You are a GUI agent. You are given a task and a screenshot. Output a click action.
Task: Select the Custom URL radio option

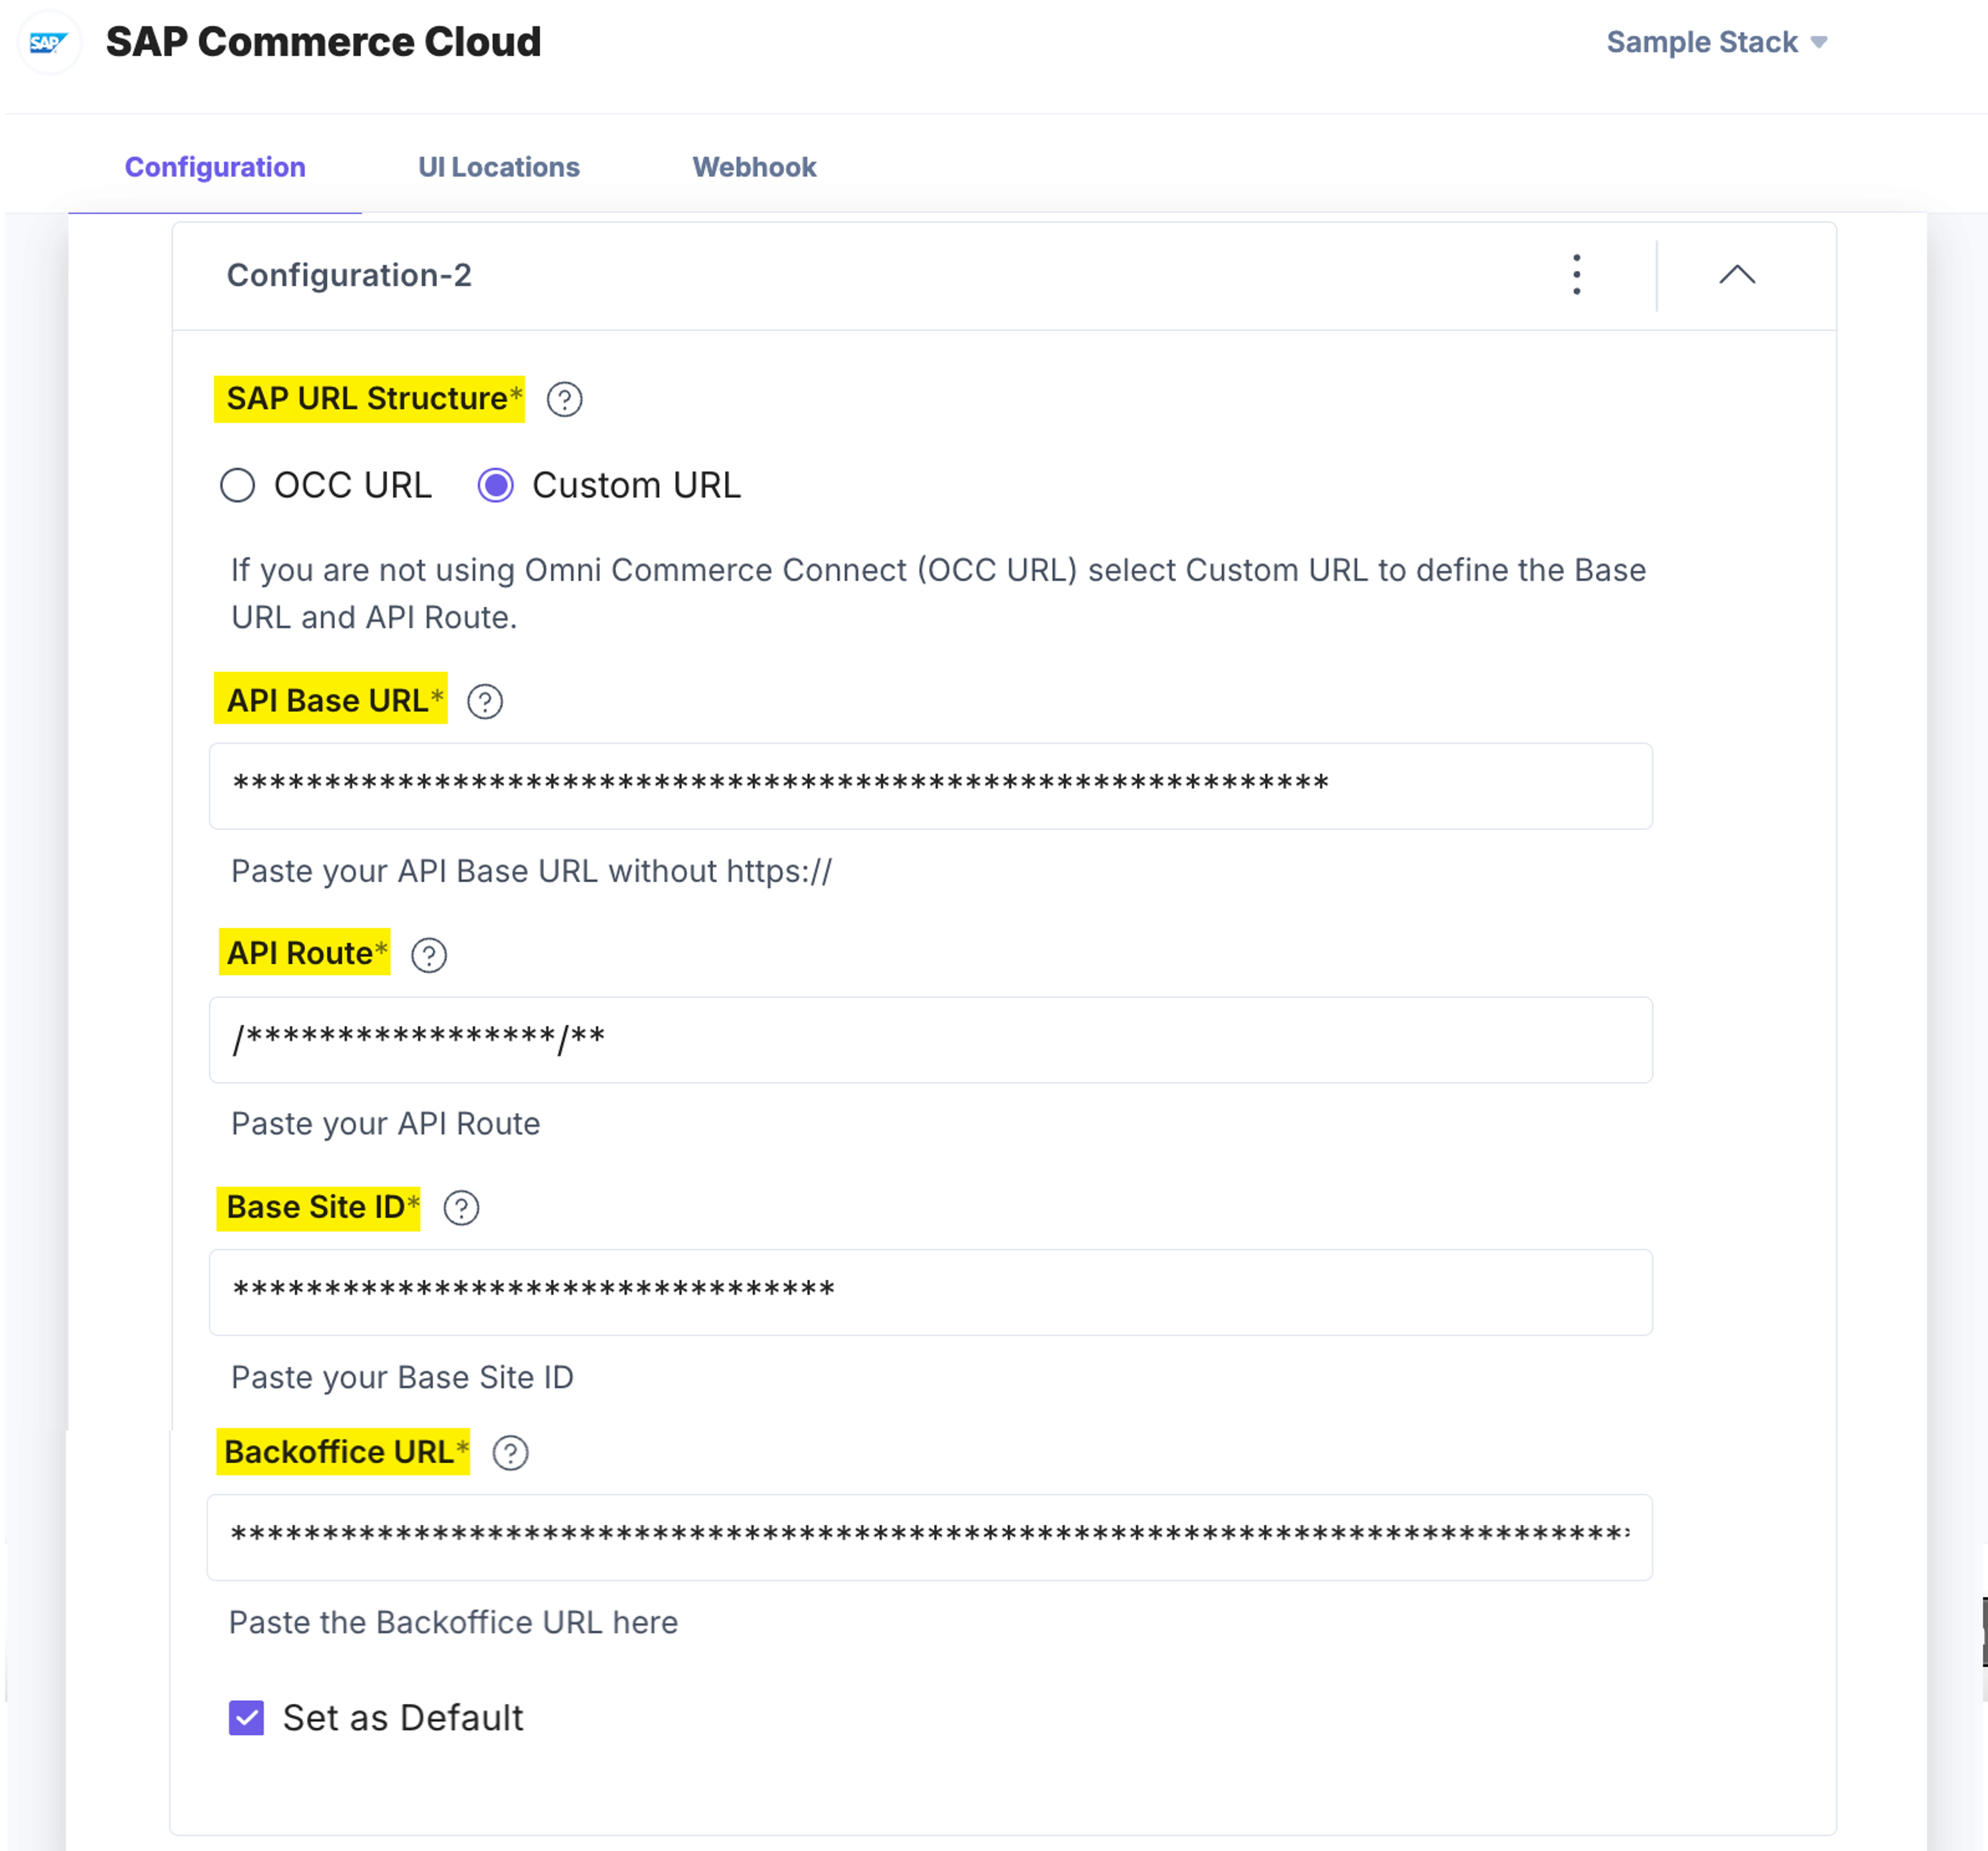pyautogui.click(x=495, y=485)
